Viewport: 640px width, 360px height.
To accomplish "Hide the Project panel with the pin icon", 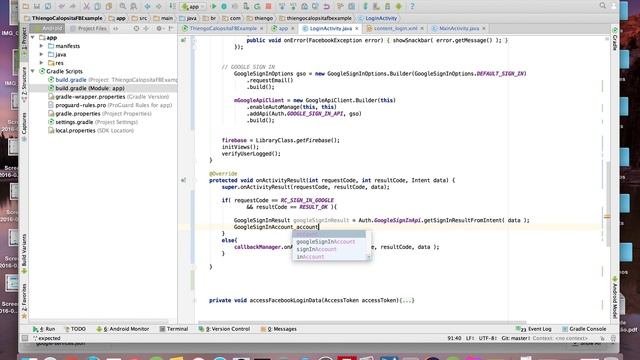I will point(171,28).
